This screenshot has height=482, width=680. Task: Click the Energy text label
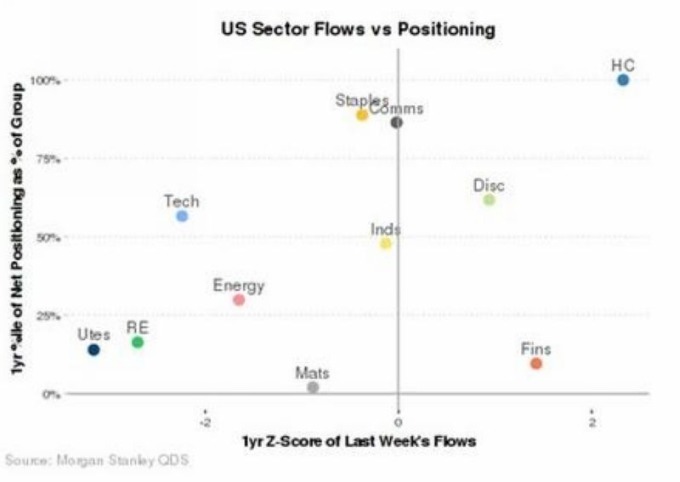(x=239, y=286)
